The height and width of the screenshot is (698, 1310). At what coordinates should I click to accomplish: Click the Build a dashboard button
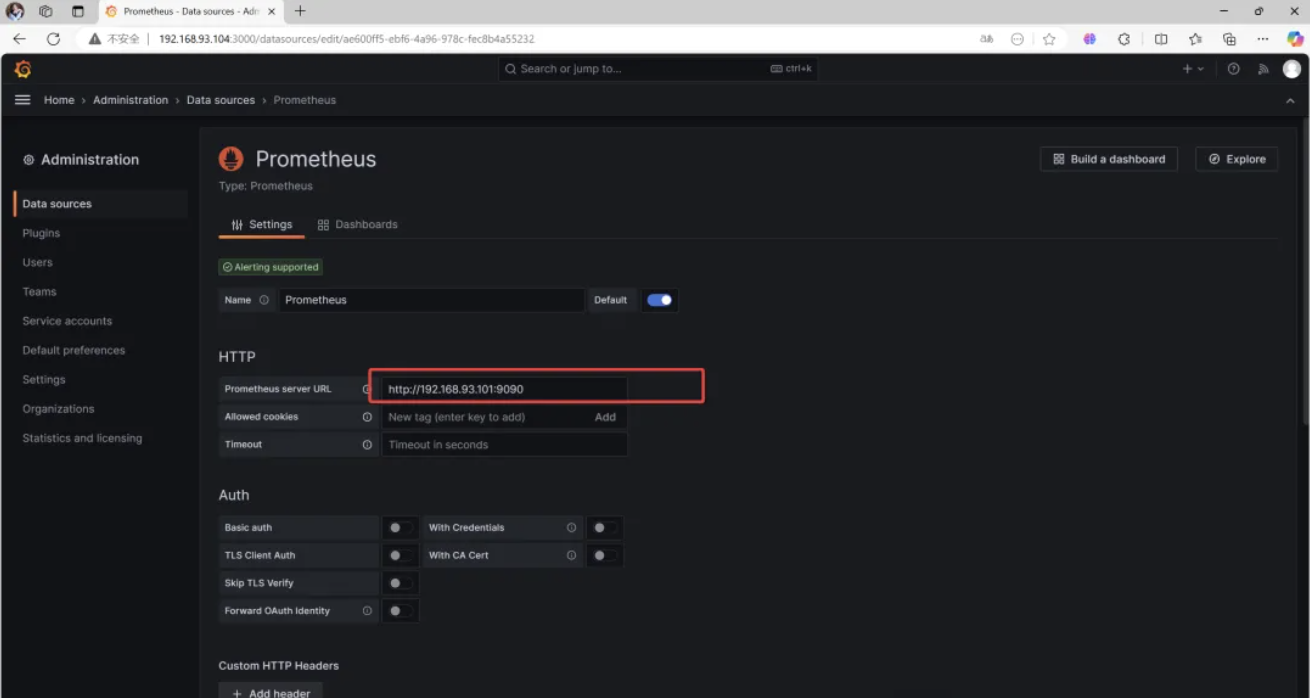point(1109,159)
